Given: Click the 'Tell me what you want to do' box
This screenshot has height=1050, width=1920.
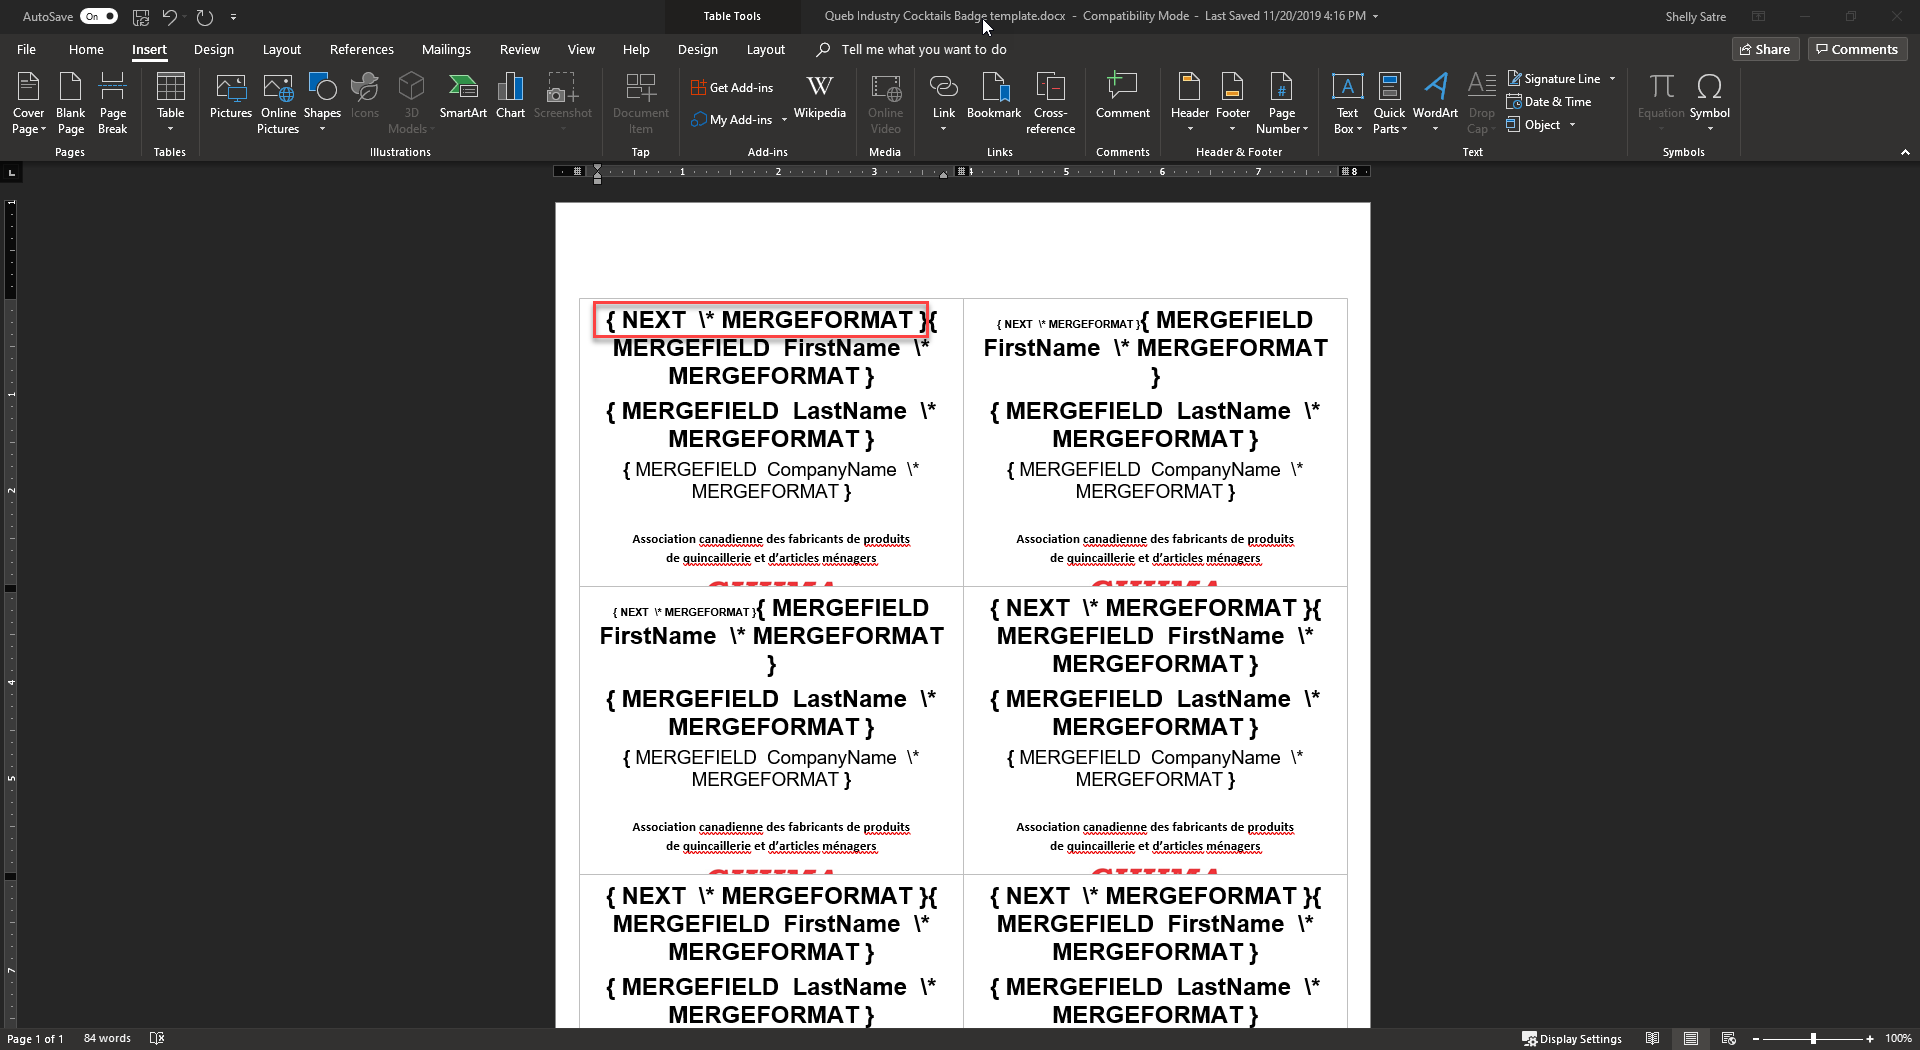Looking at the screenshot, I should pos(923,49).
